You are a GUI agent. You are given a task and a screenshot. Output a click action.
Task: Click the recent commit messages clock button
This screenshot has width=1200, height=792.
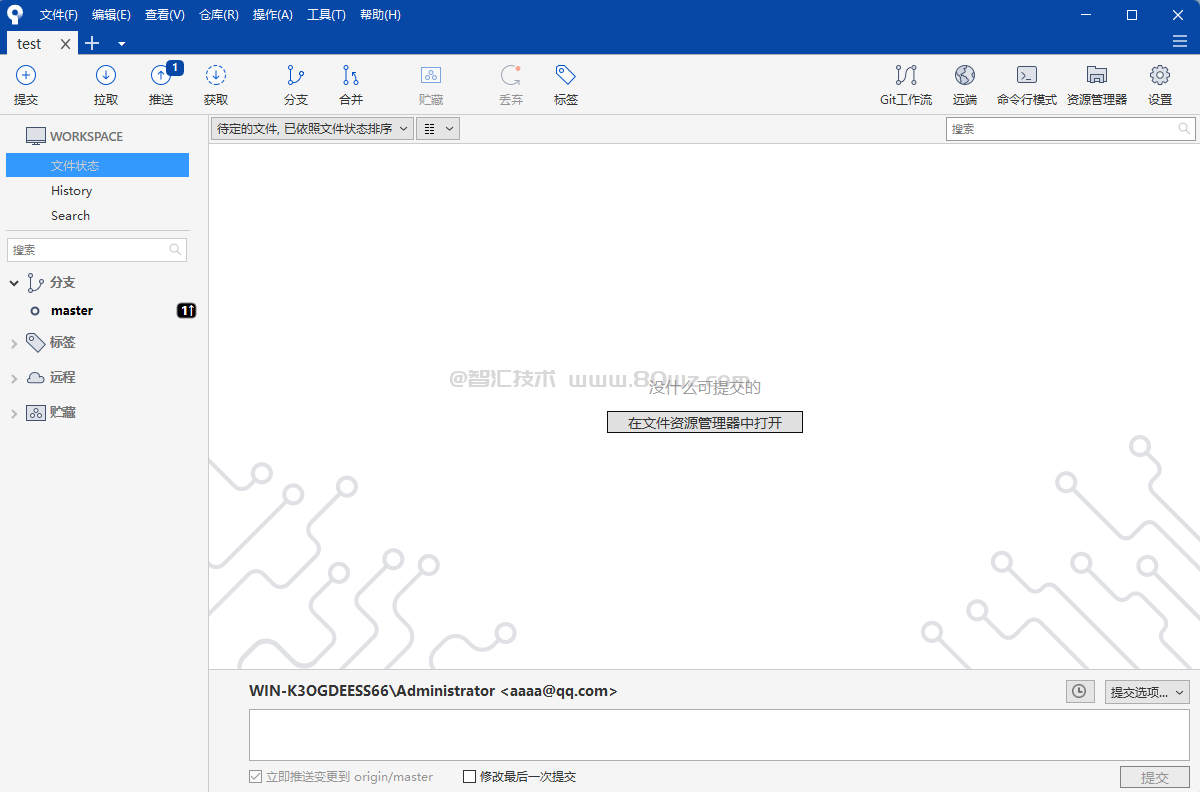pos(1080,692)
